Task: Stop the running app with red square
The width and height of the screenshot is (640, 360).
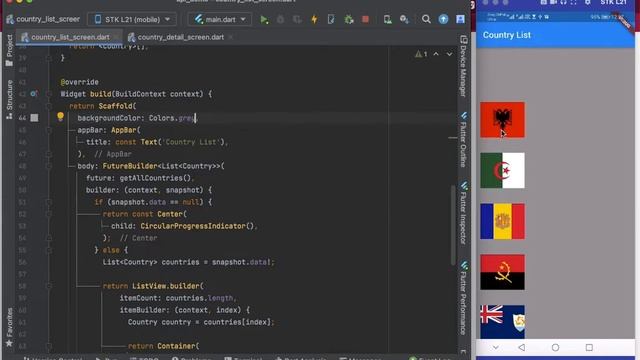Action: coord(365,19)
